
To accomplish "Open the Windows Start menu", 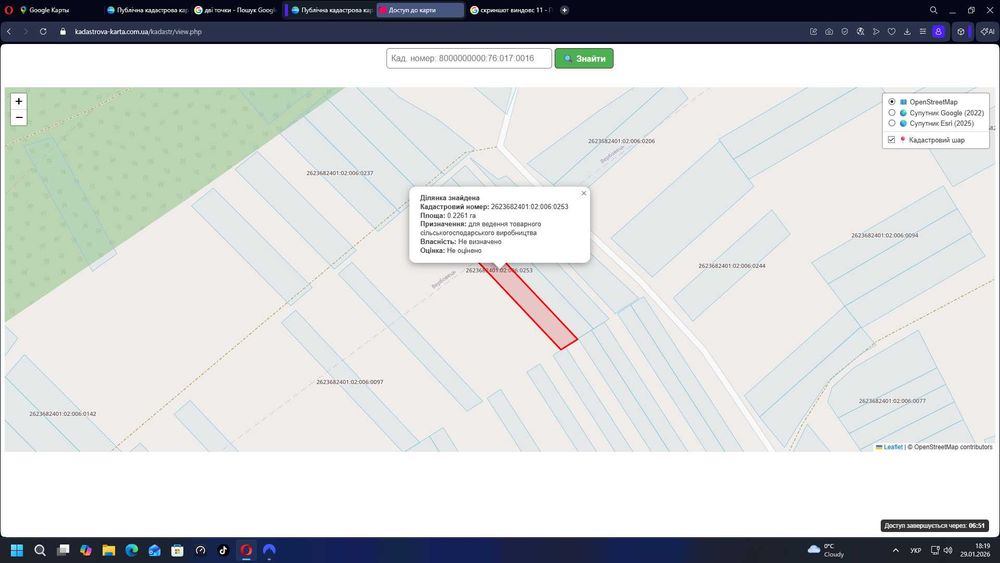I will pos(17,550).
